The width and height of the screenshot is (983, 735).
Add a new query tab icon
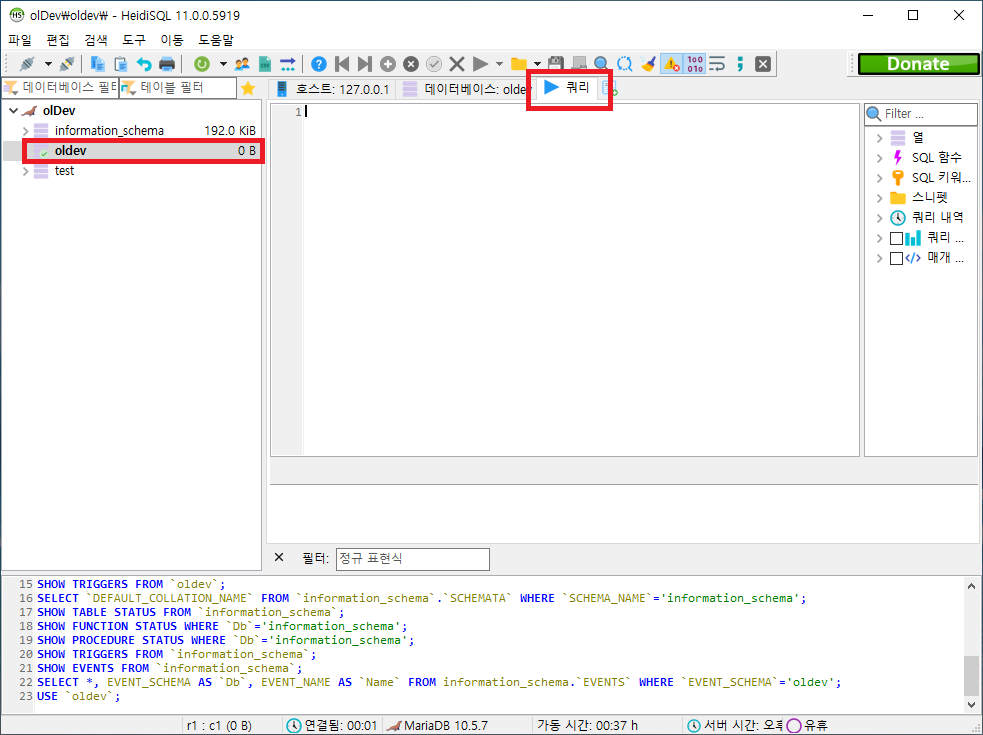(x=609, y=88)
